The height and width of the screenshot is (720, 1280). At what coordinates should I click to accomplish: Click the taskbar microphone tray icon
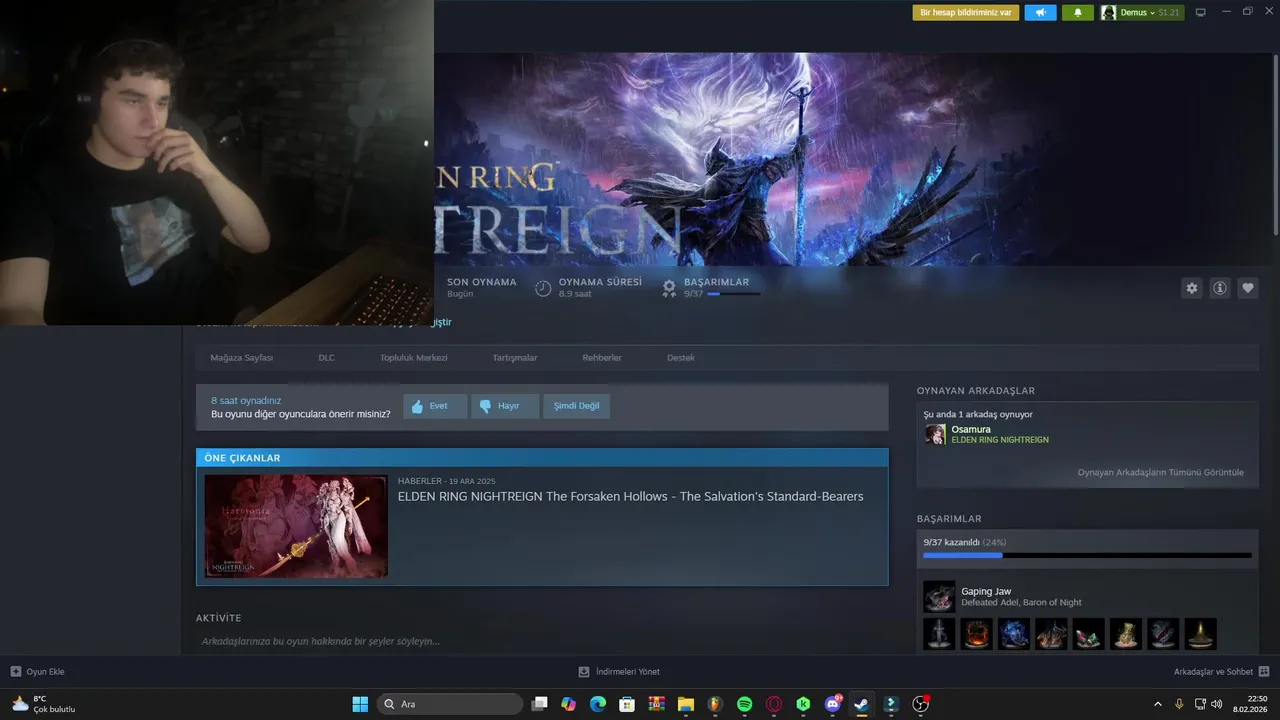coord(1179,704)
